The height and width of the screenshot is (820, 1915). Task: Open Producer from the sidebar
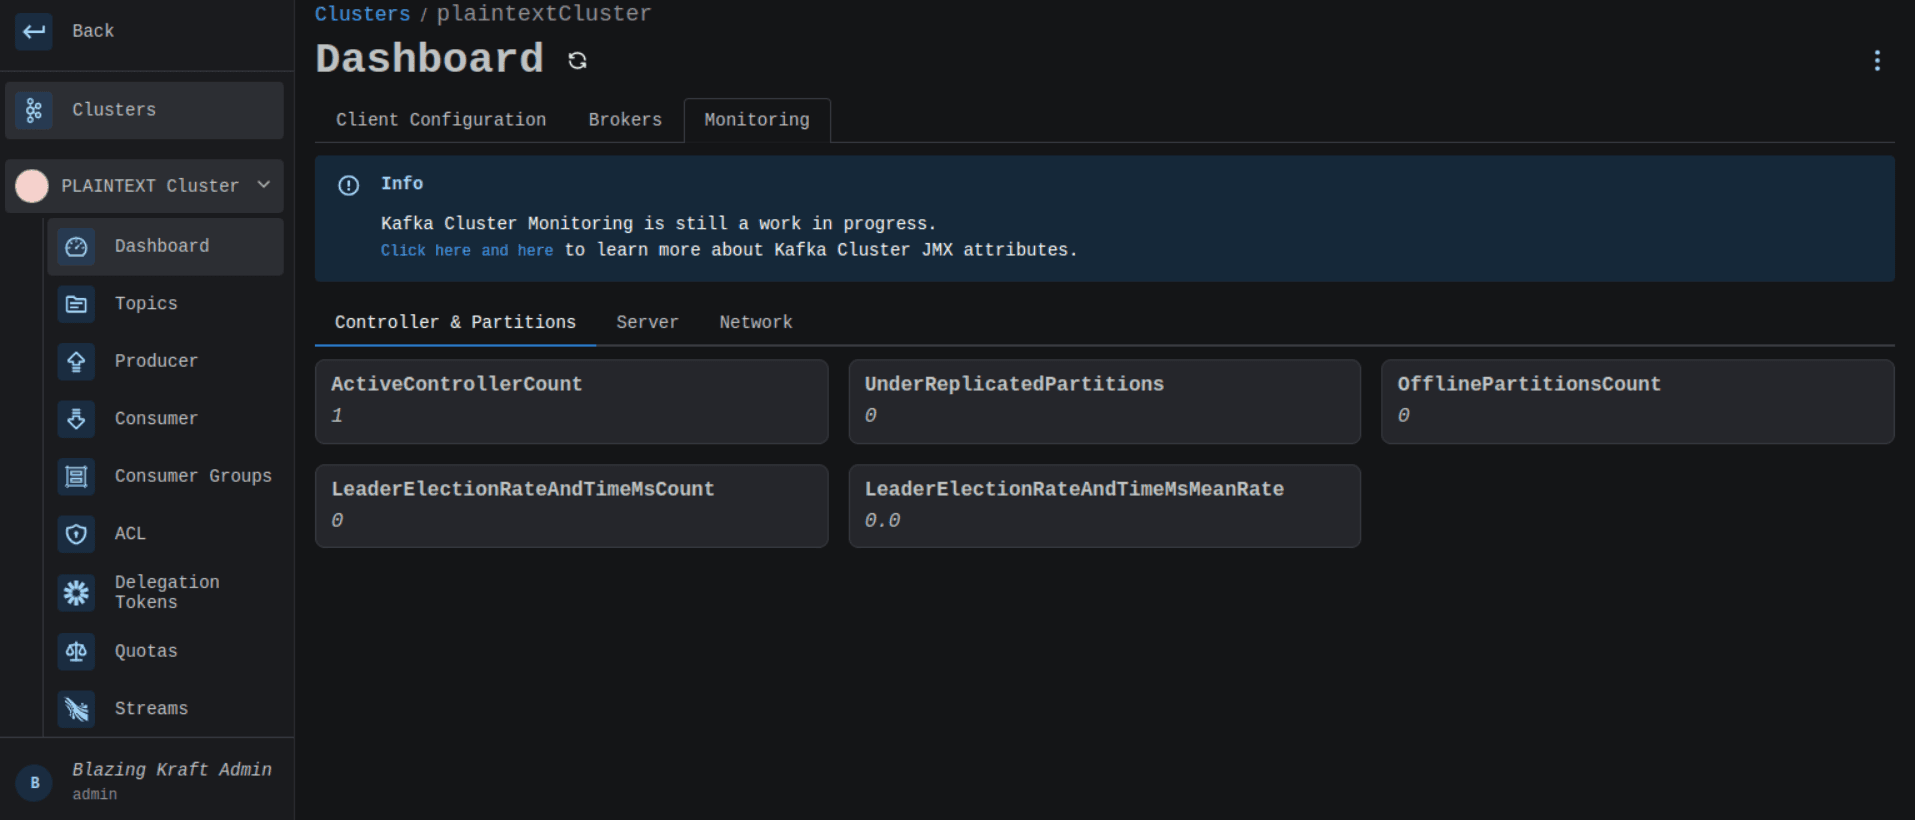166,361
